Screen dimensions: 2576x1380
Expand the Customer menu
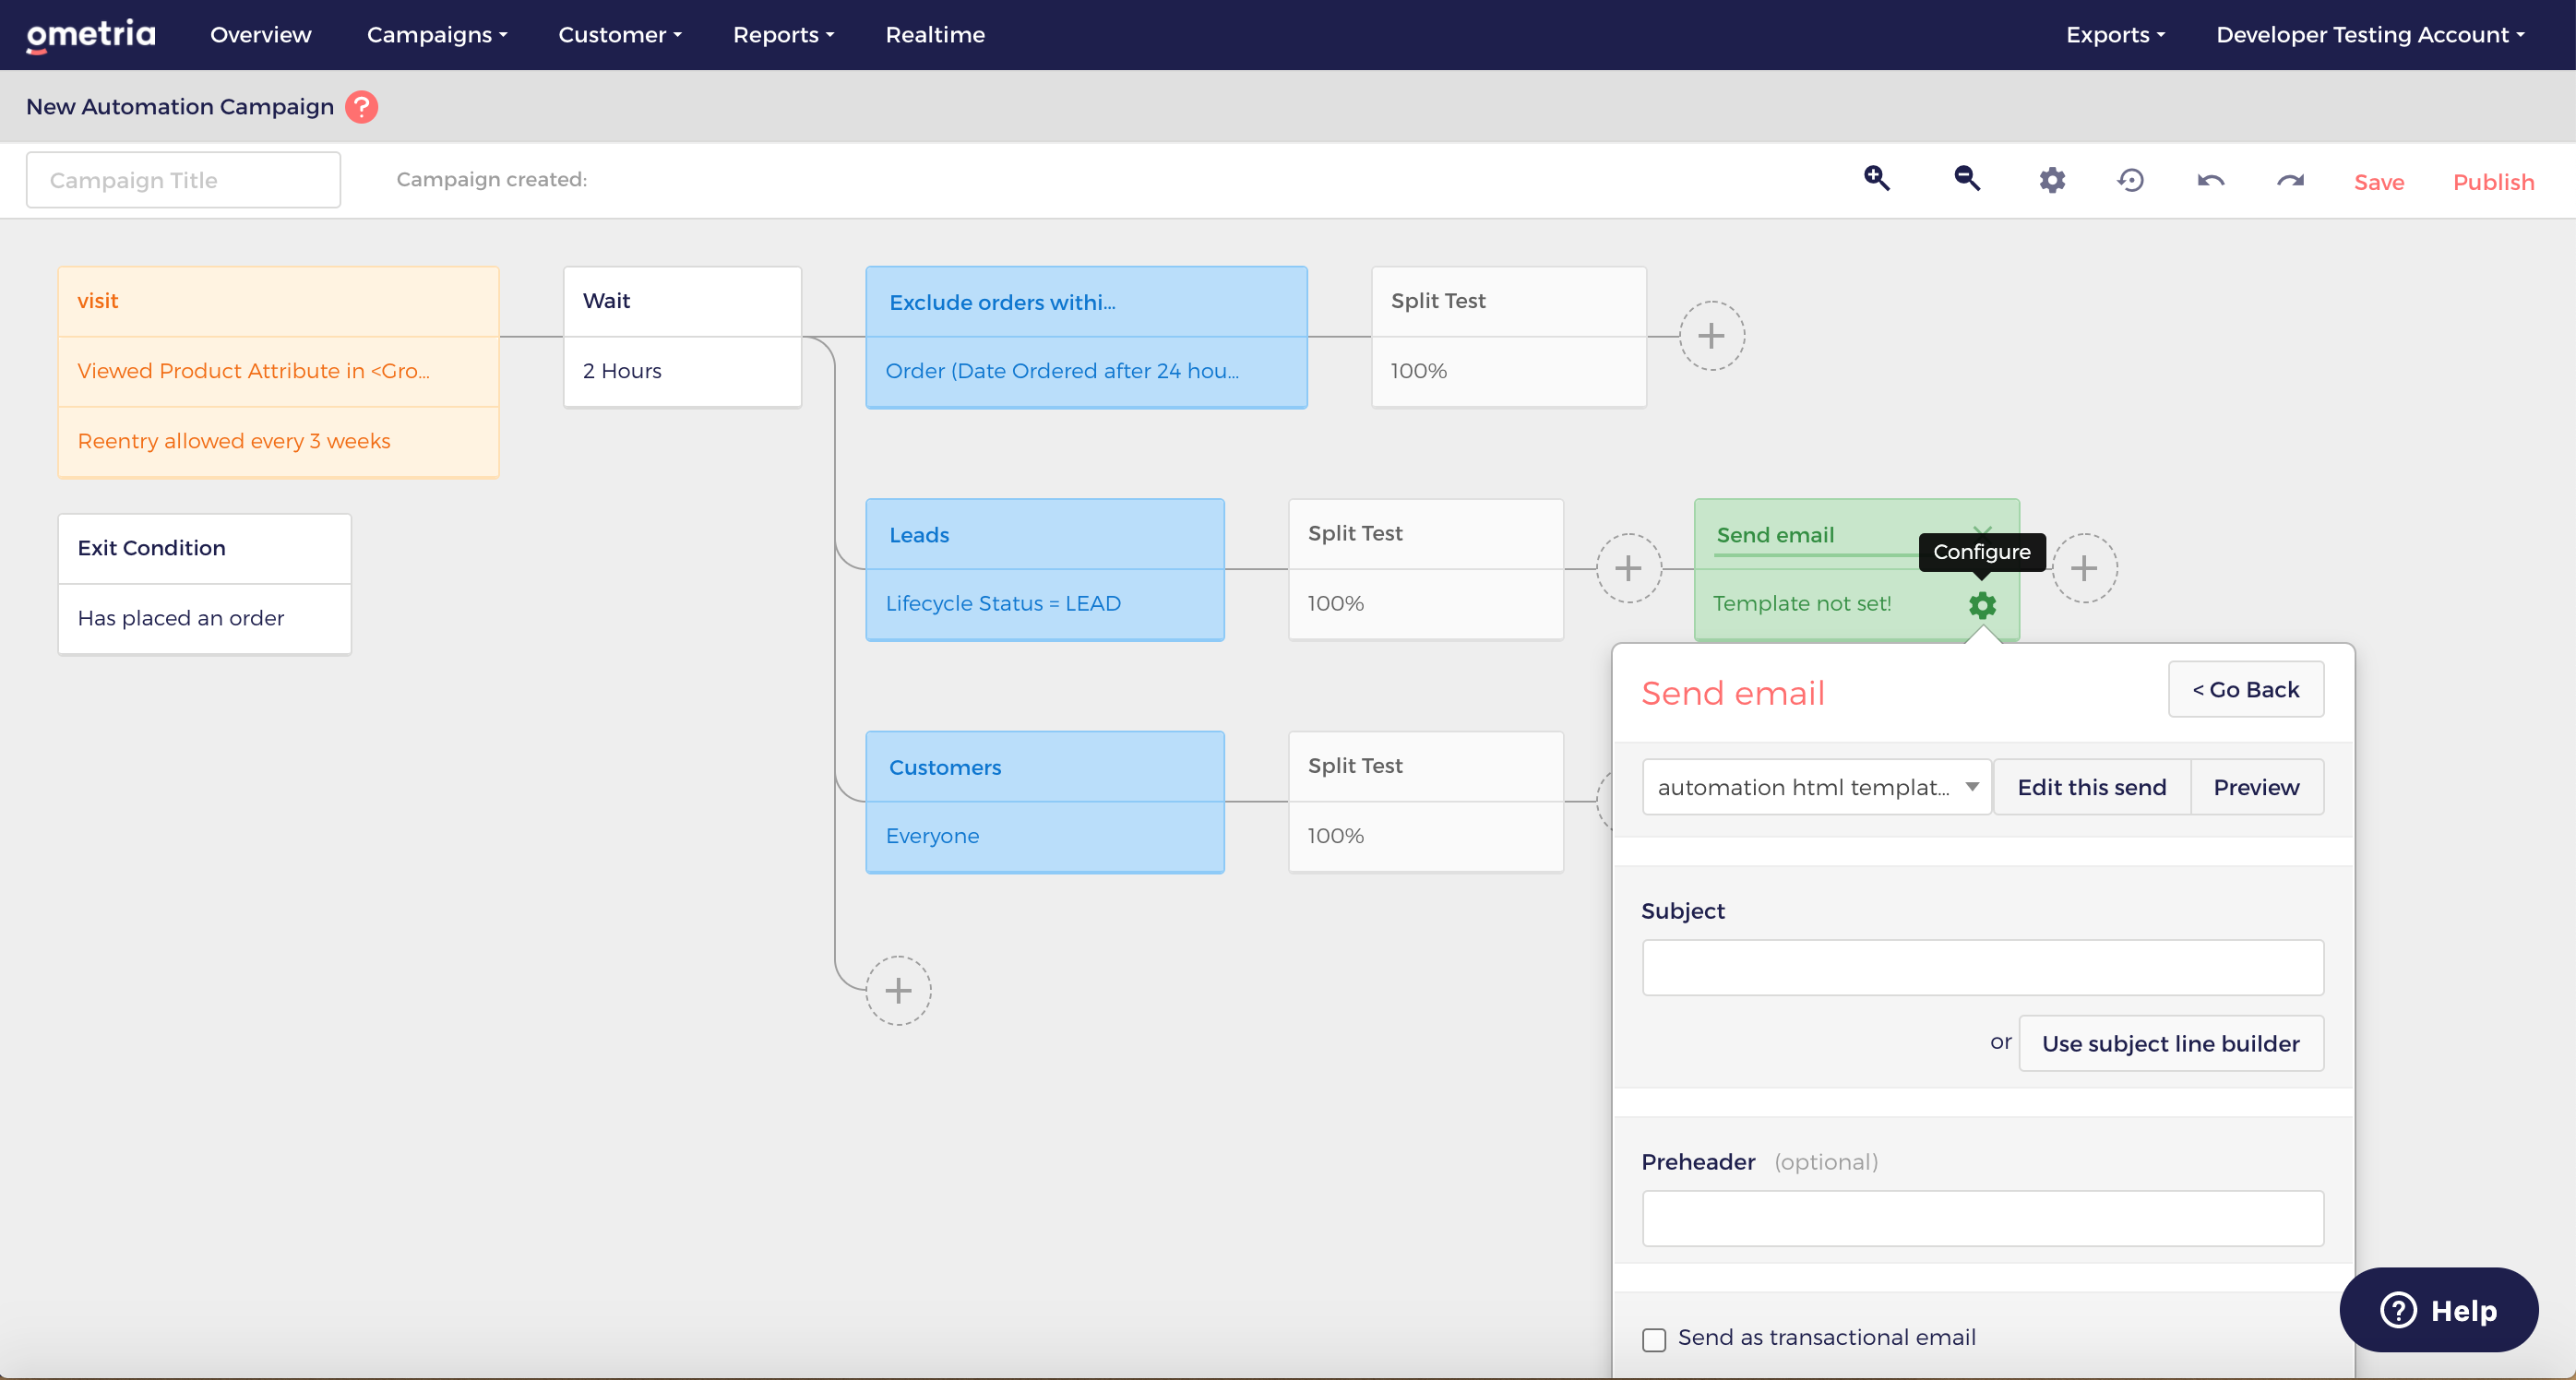[620, 35]
